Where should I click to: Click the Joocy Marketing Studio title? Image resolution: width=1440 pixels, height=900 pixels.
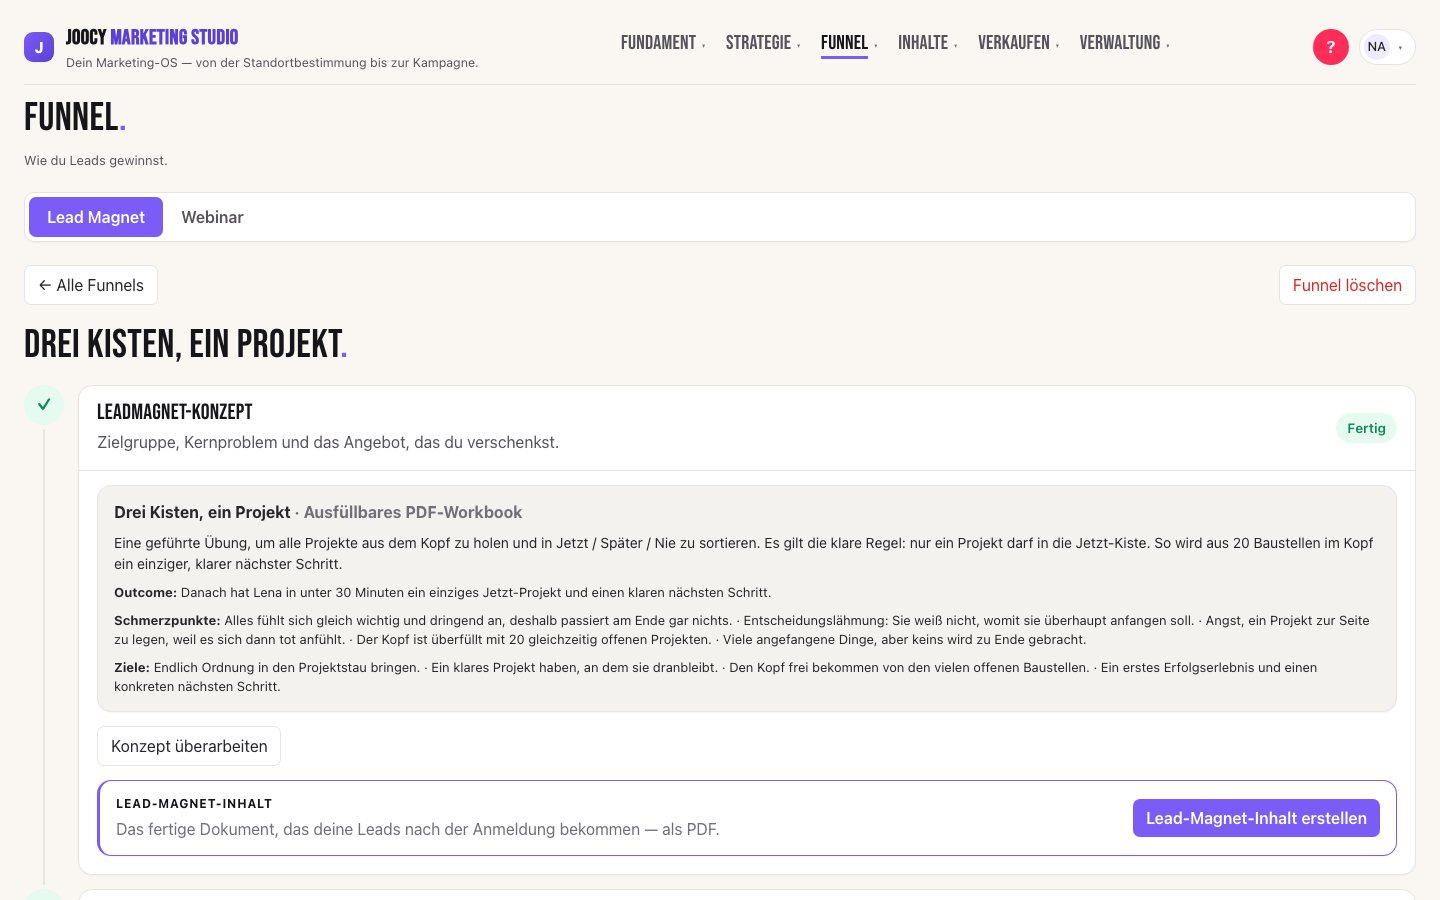click(x=152, y=38)
